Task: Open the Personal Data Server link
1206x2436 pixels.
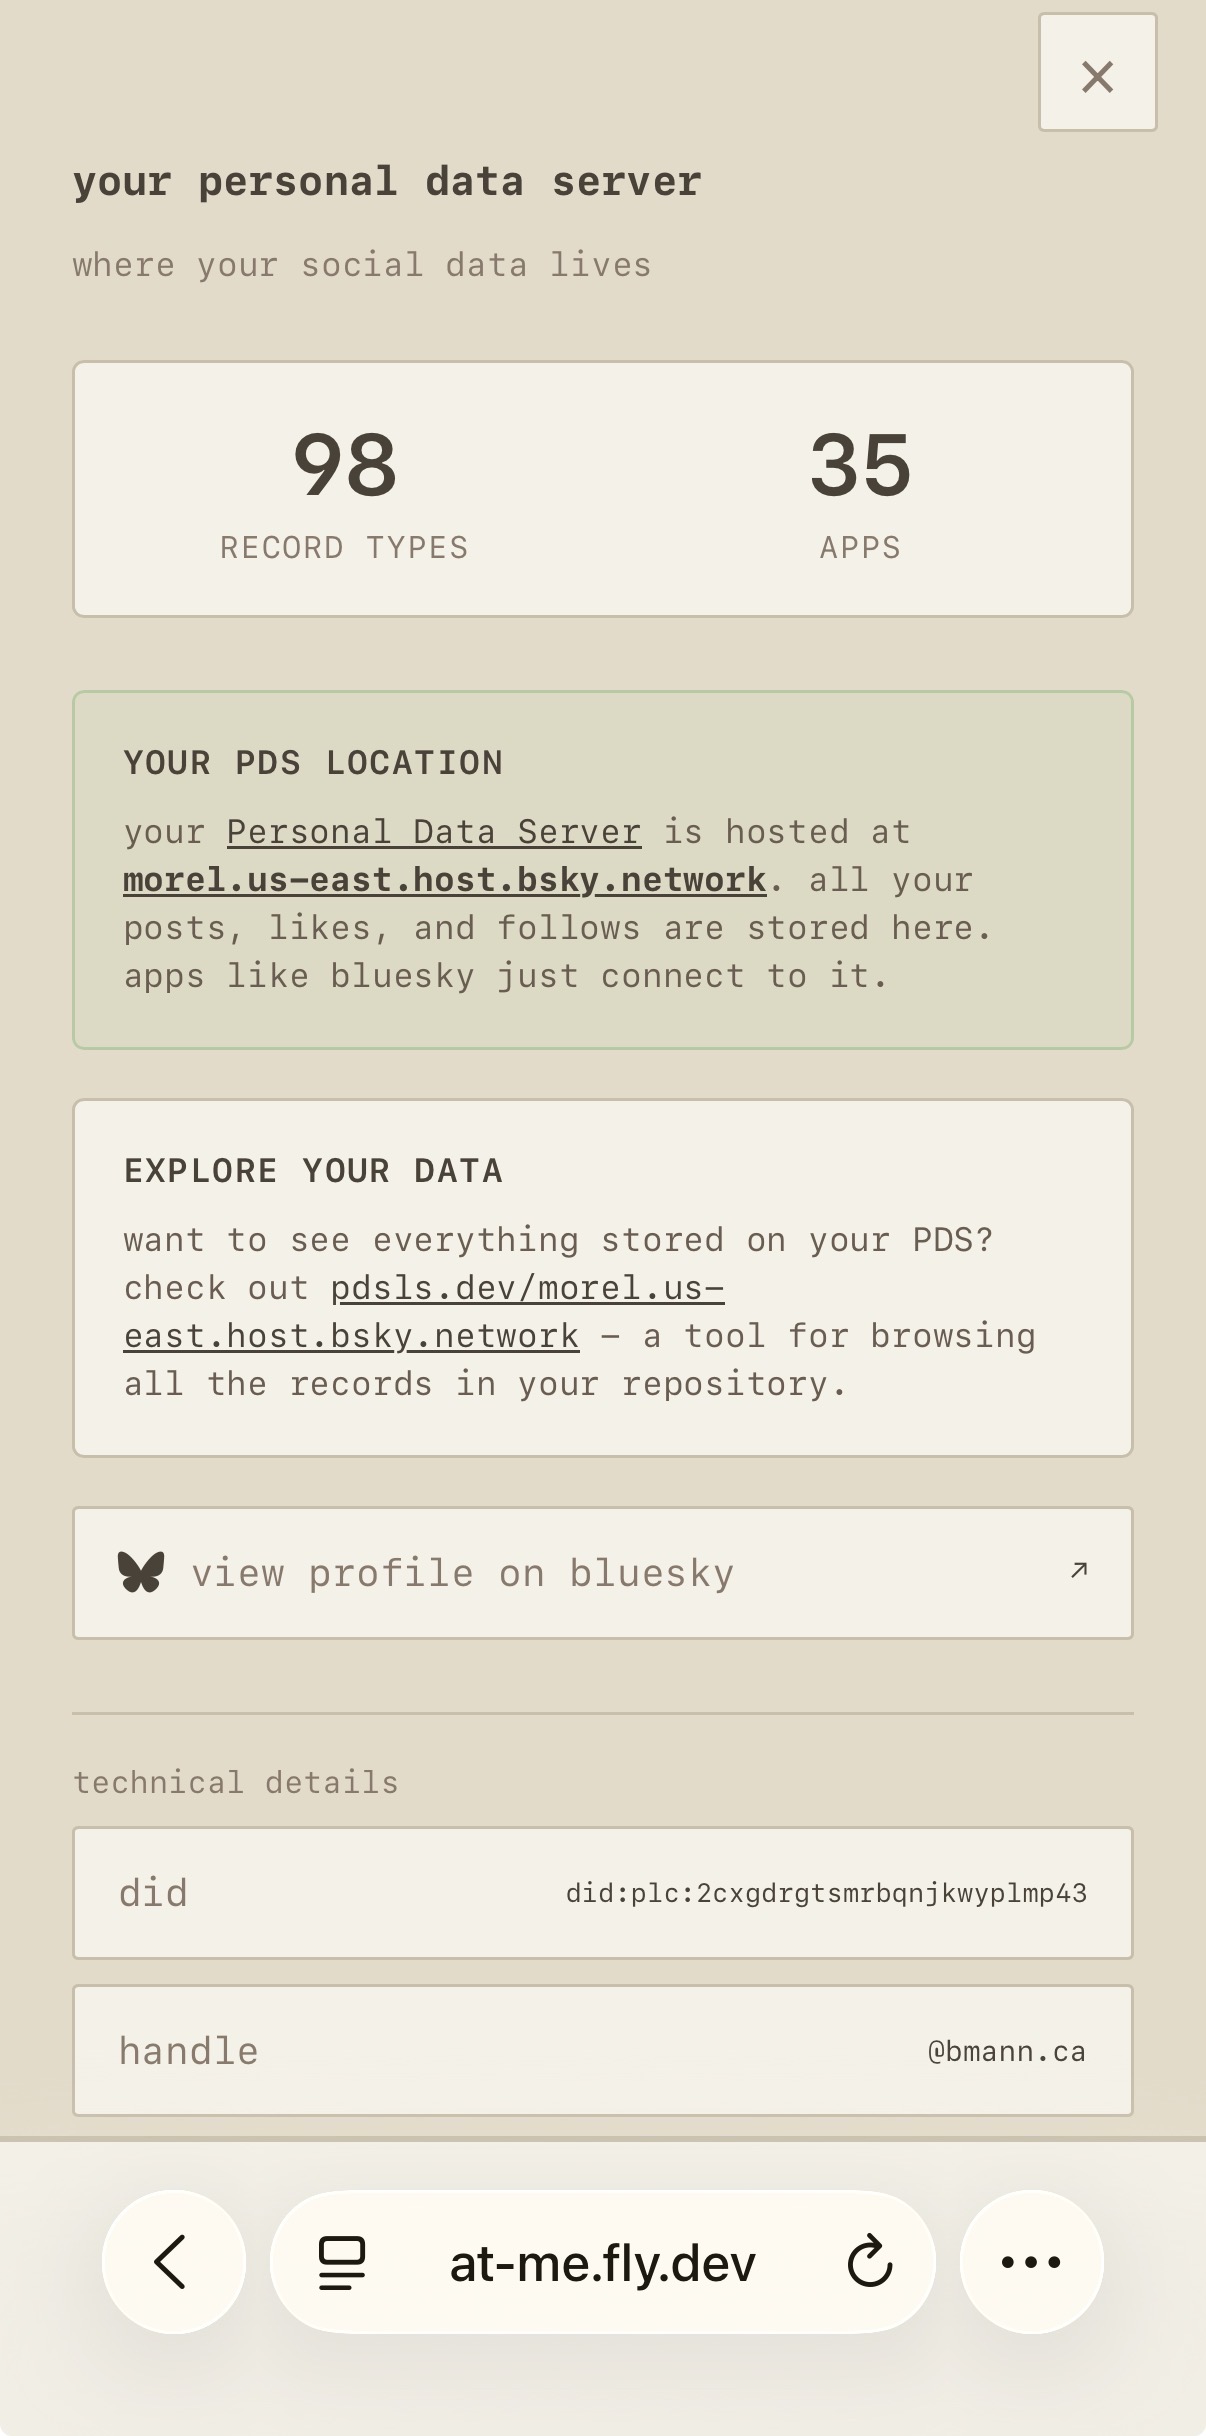Action: coord(433,832)
